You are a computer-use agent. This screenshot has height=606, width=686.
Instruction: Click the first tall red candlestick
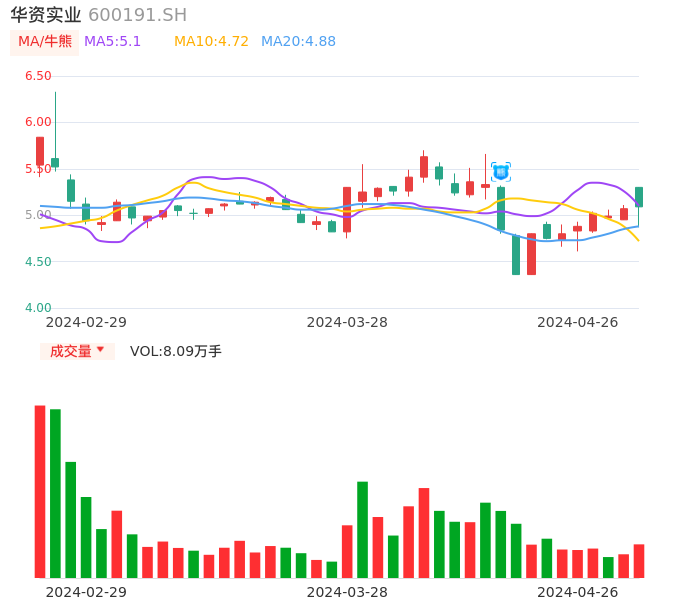(40, 151)
